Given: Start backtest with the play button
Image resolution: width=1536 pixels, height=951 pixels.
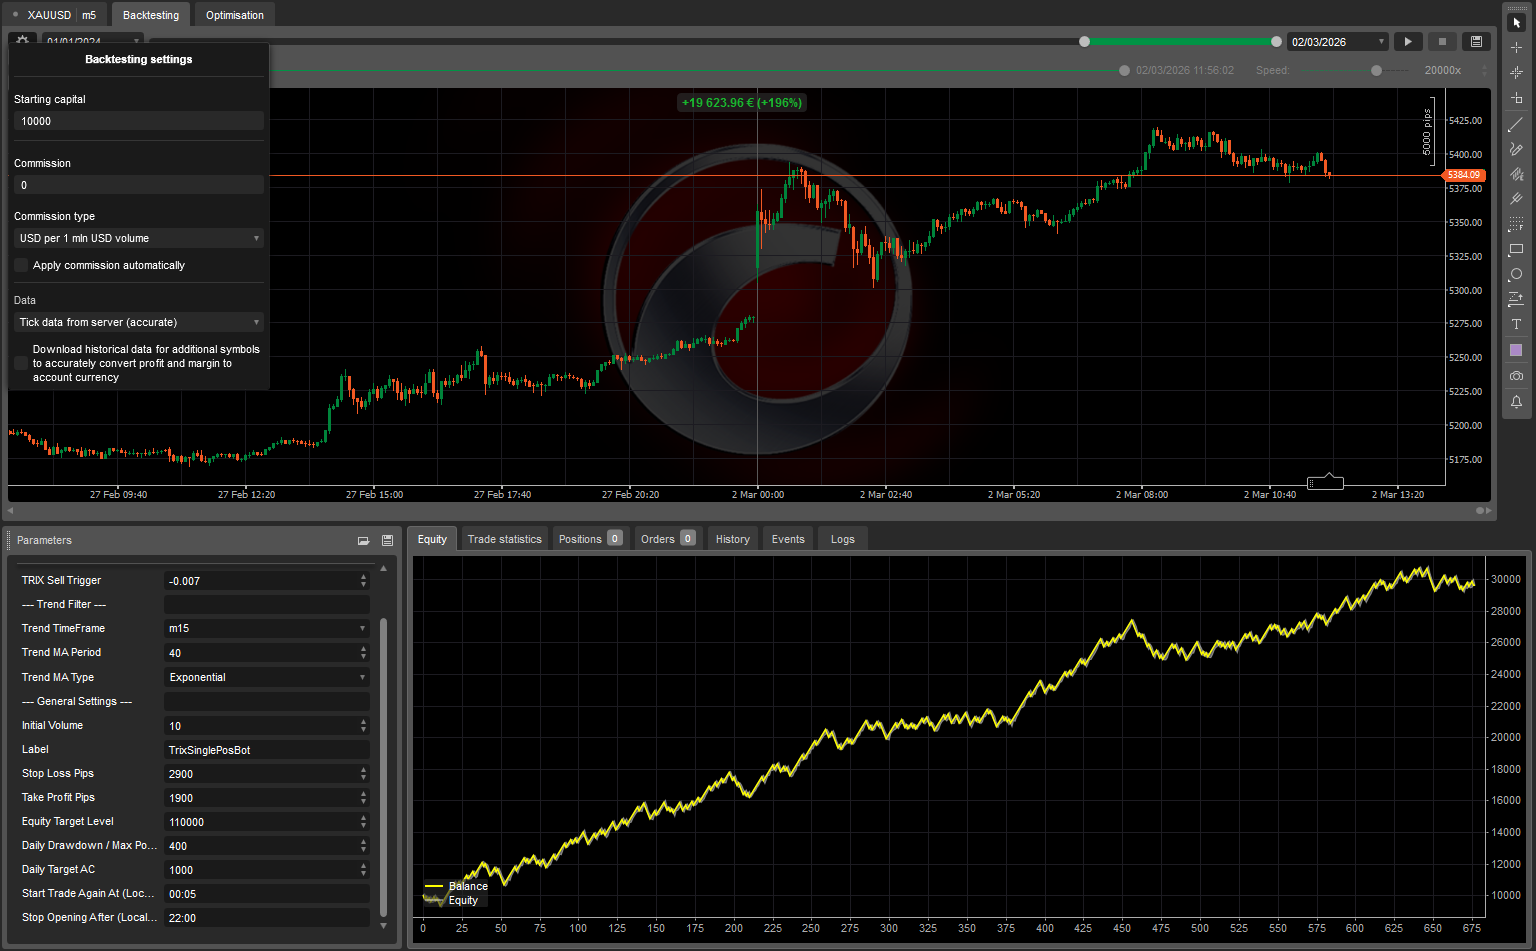Looking at the screenshot, I should 1408,42.
